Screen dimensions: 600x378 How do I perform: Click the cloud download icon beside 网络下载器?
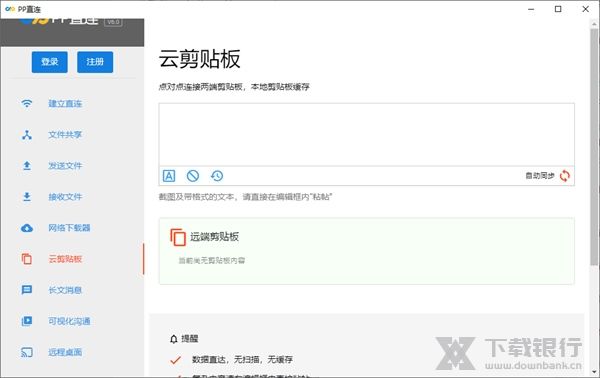tap(27, 228)
